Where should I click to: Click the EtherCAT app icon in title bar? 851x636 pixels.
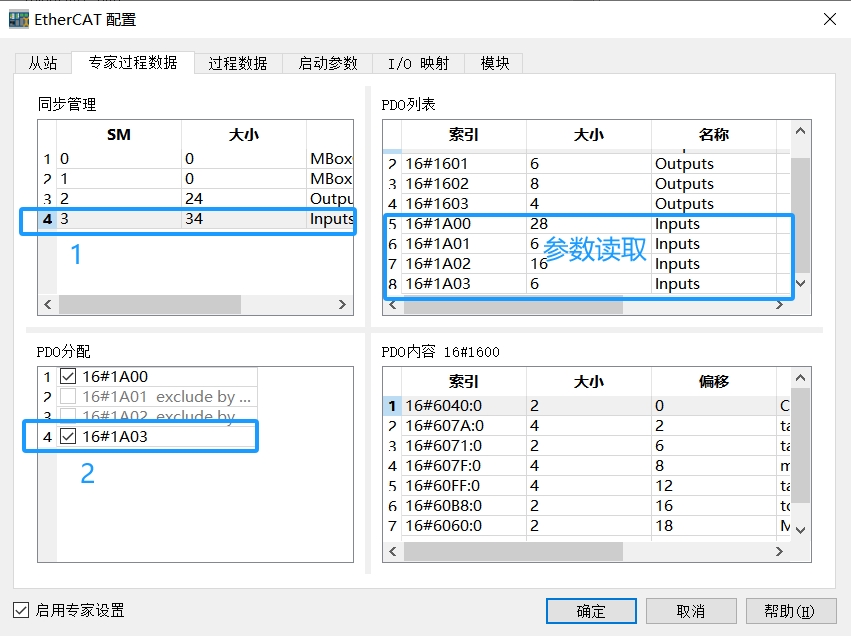19,19
